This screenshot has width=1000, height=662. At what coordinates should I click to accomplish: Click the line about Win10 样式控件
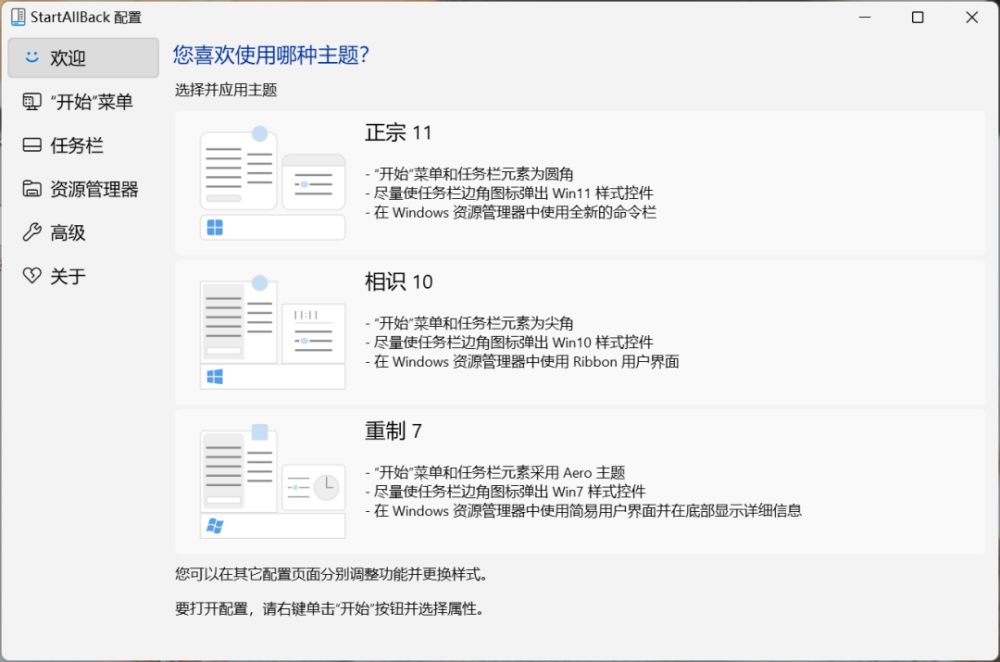pos(509,342)
